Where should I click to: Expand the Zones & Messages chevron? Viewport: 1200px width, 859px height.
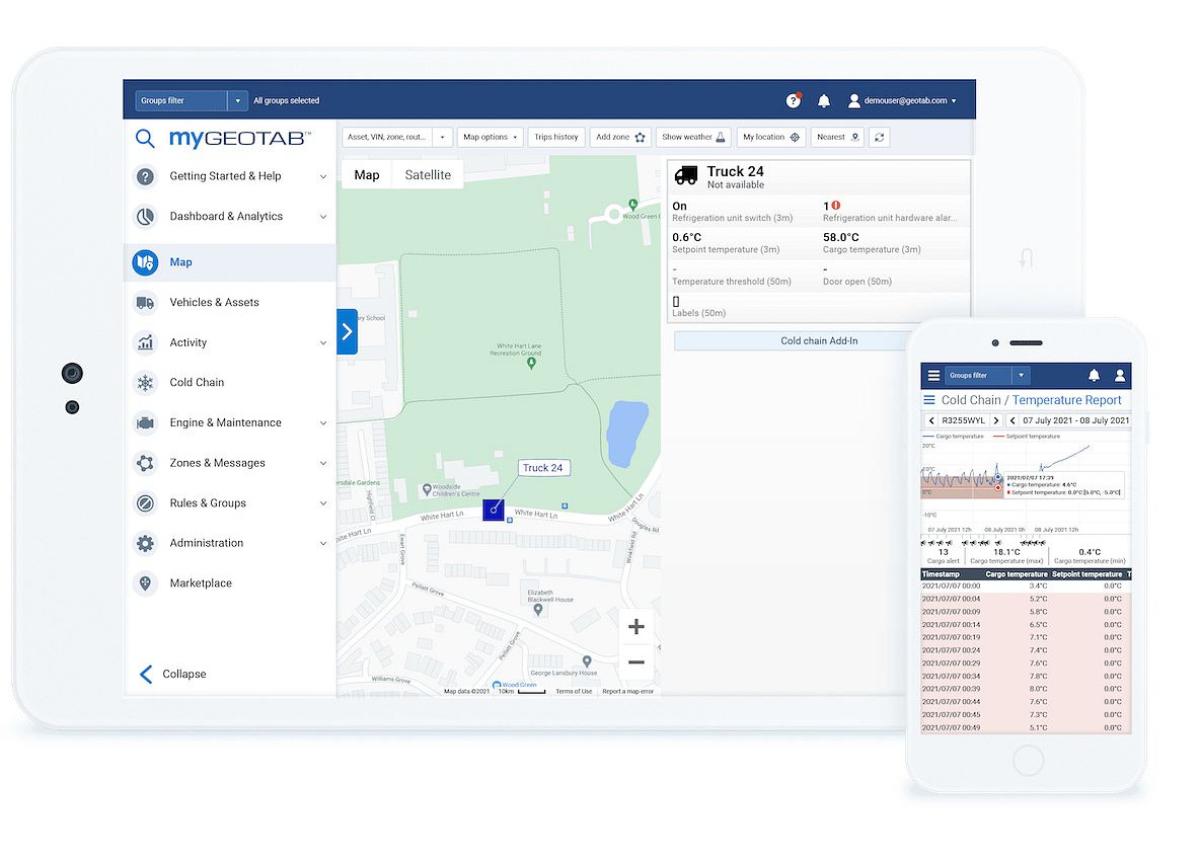323,464
